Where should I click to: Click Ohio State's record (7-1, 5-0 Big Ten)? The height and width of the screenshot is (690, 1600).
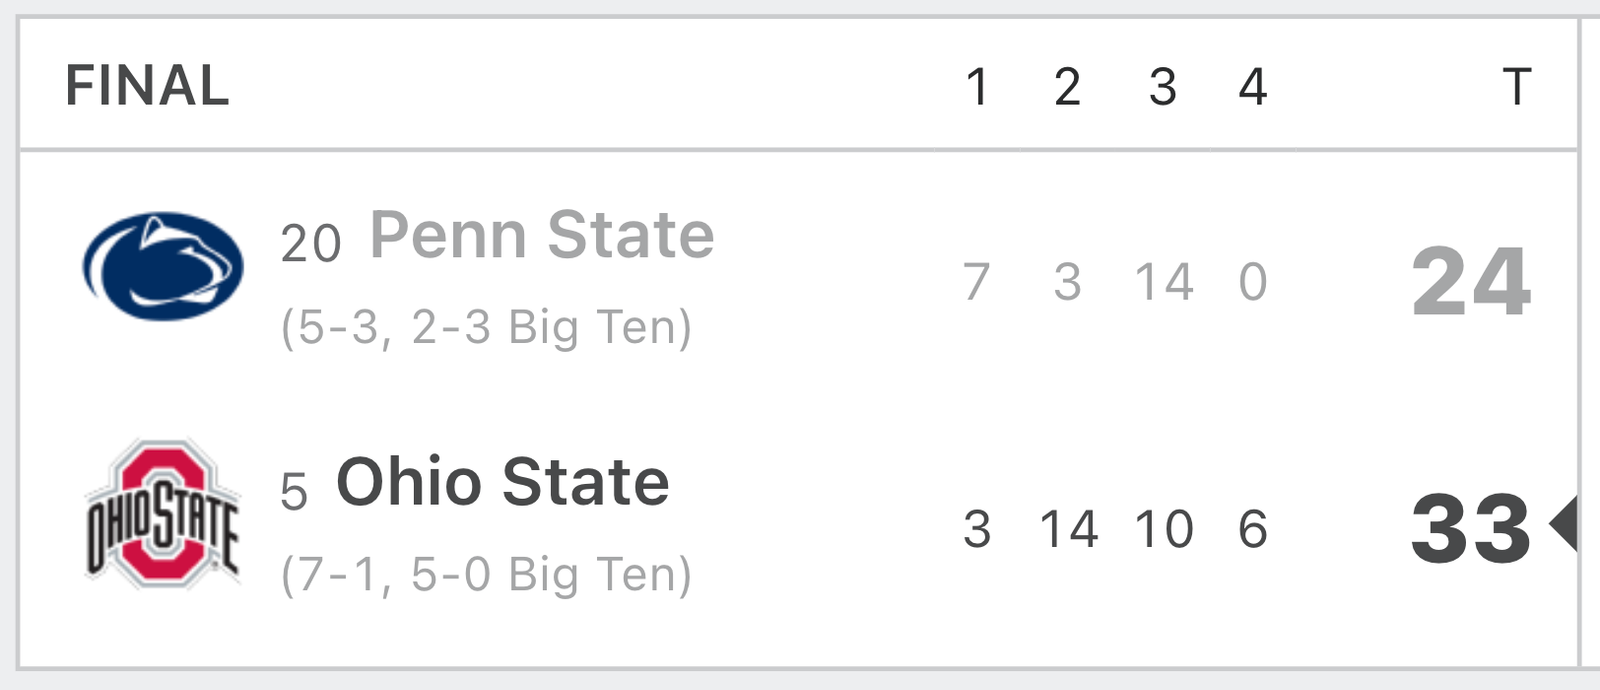point(486,575)
